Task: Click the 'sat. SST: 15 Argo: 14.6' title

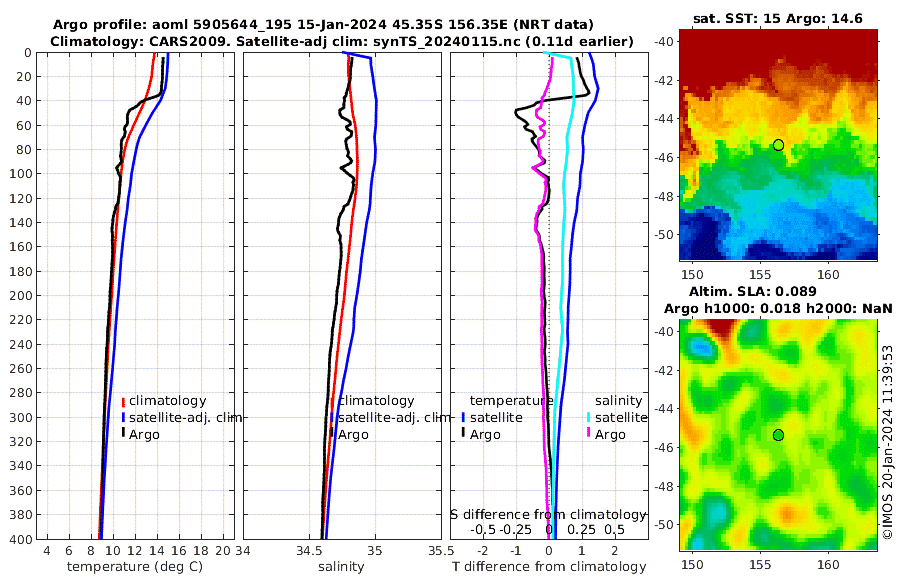Action: pos(778,18)
